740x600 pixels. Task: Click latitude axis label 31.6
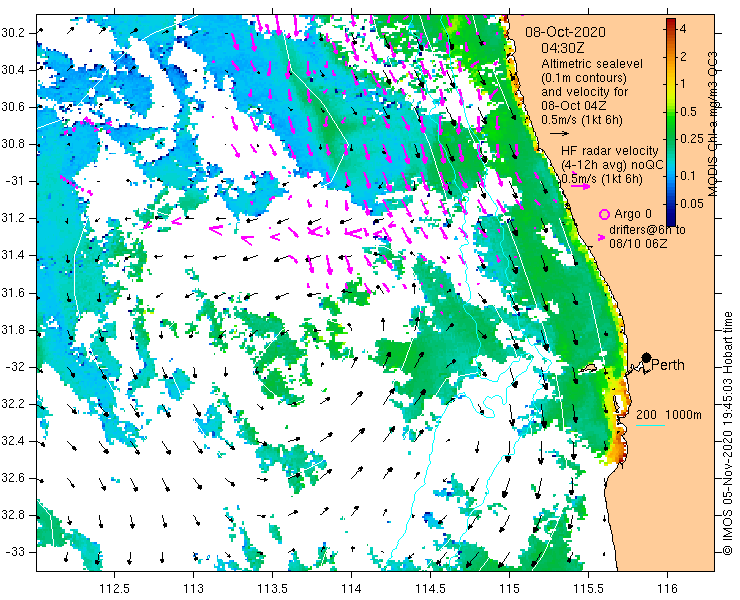(13, 293)
